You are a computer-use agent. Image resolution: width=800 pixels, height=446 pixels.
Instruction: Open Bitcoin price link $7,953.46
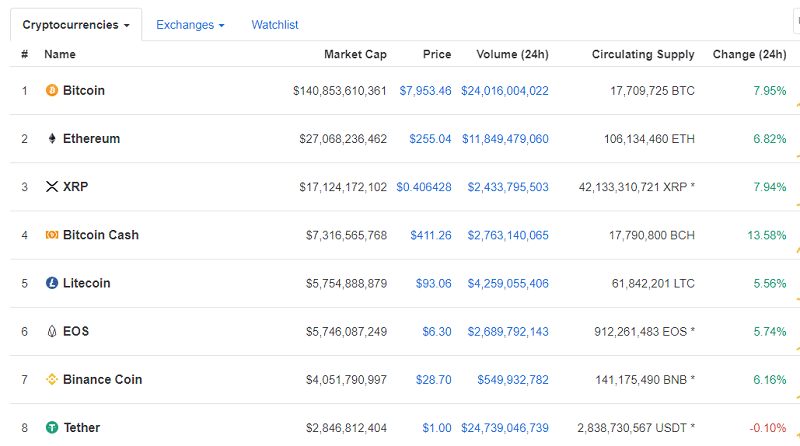425,91
